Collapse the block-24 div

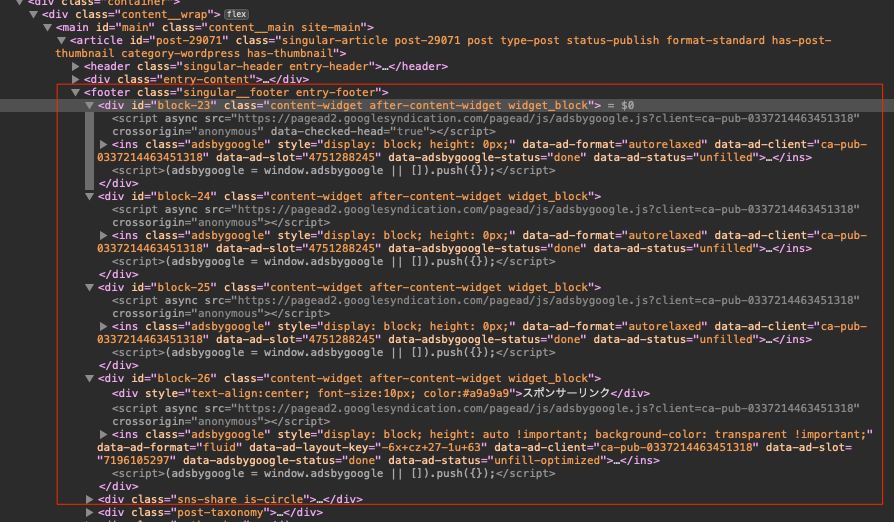point(90,197)
